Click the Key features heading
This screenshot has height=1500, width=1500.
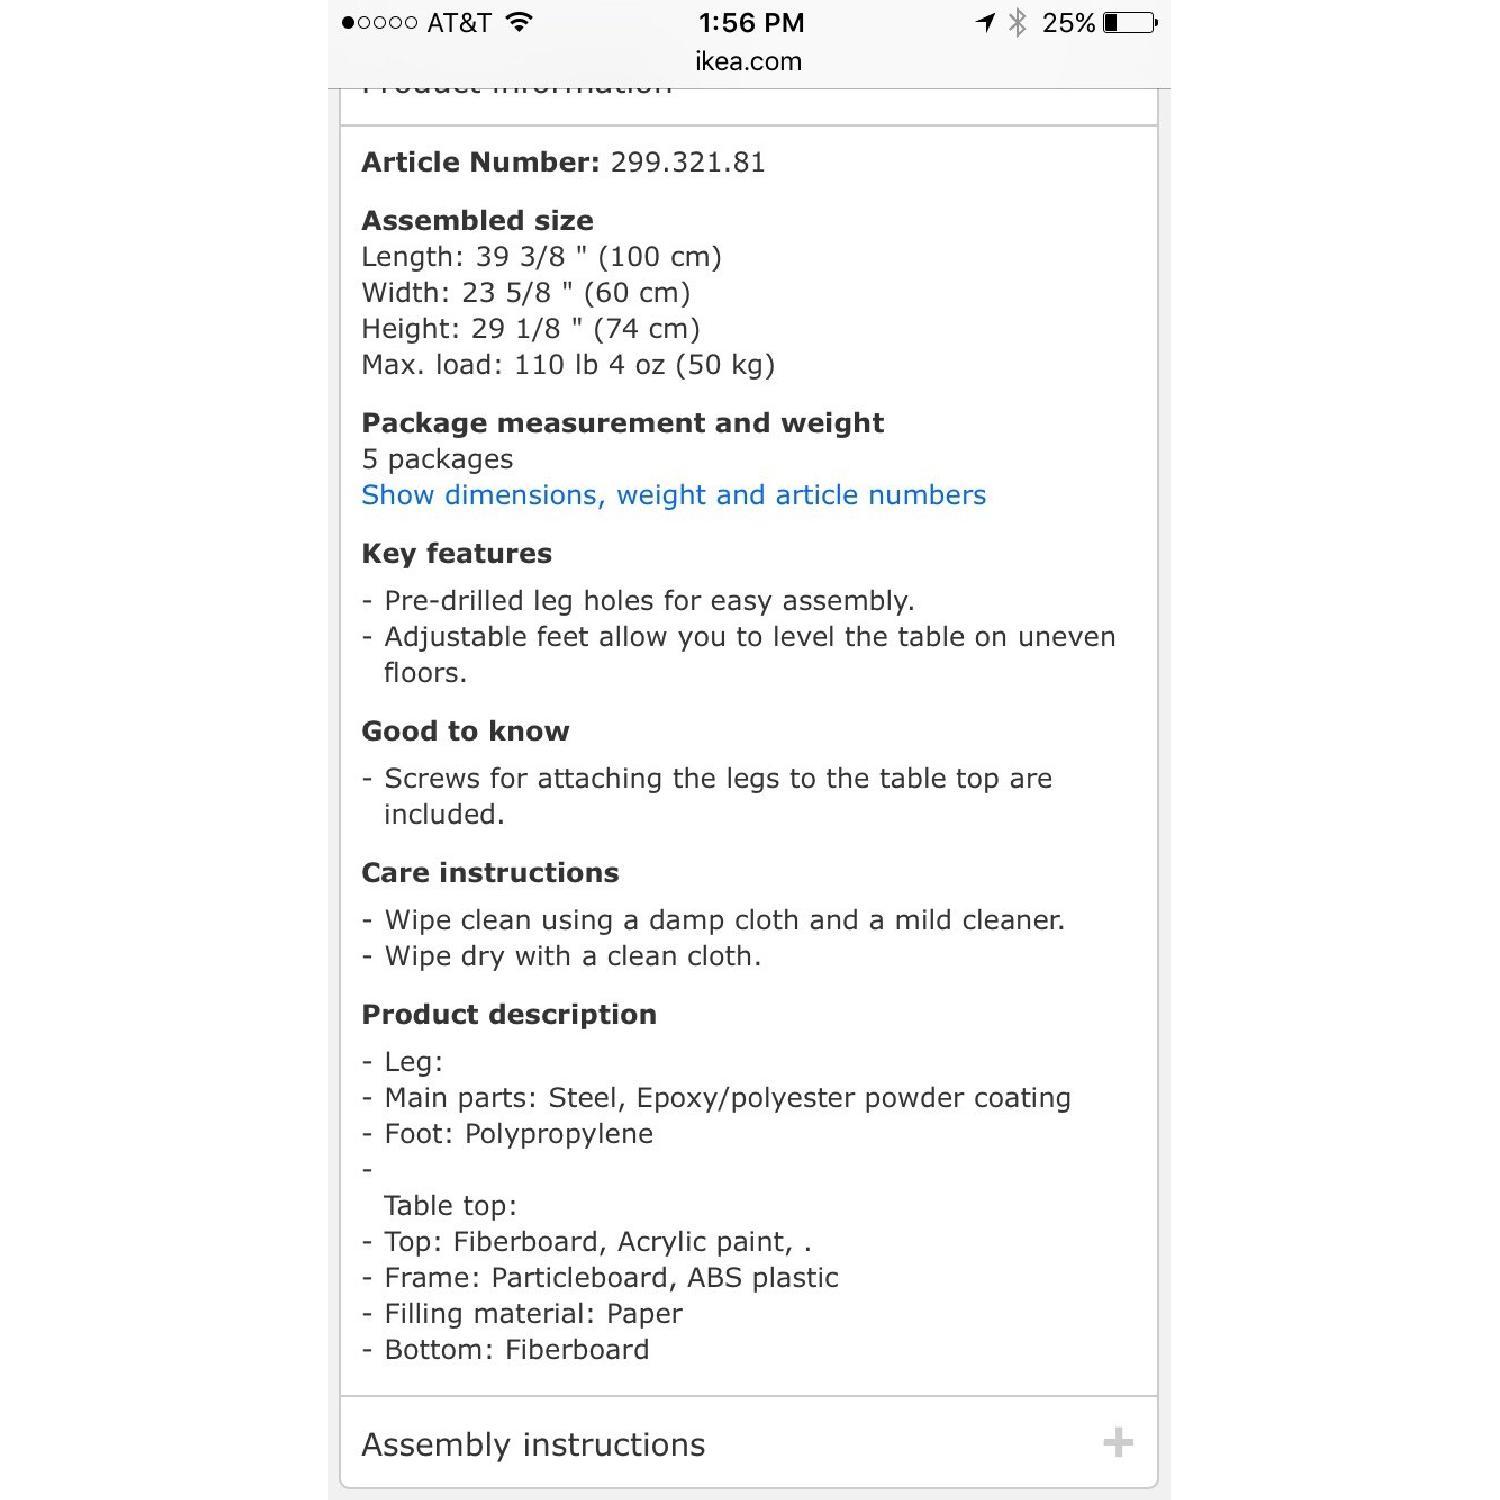click(456, 554)
